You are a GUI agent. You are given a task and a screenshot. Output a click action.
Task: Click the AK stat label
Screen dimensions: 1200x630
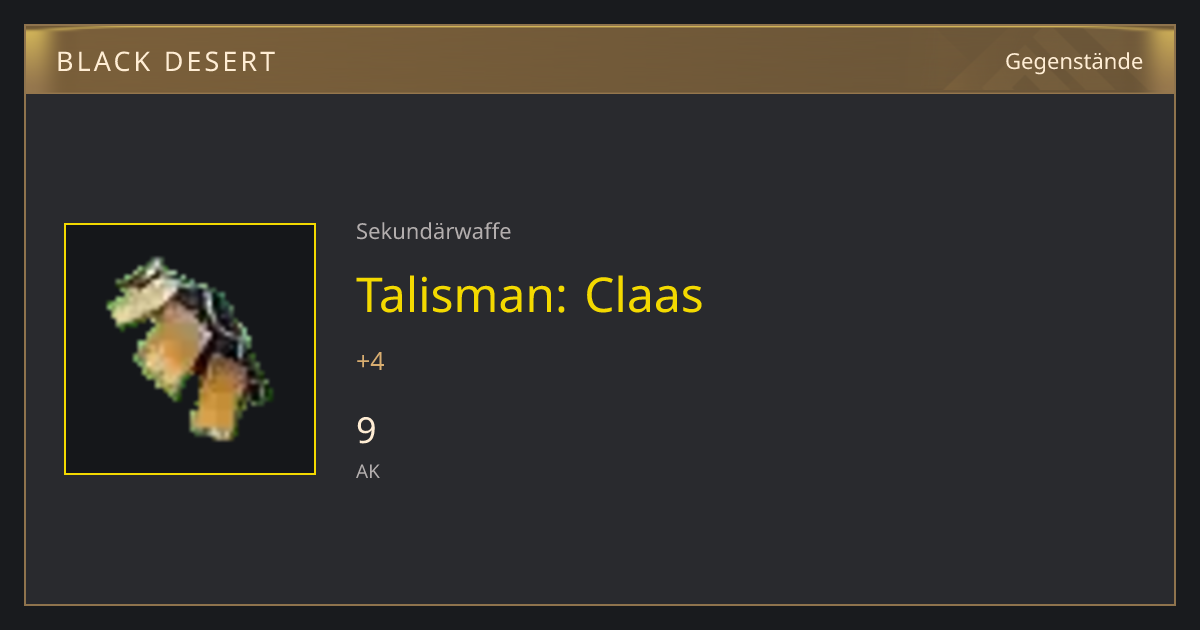[x=368, y=471]
